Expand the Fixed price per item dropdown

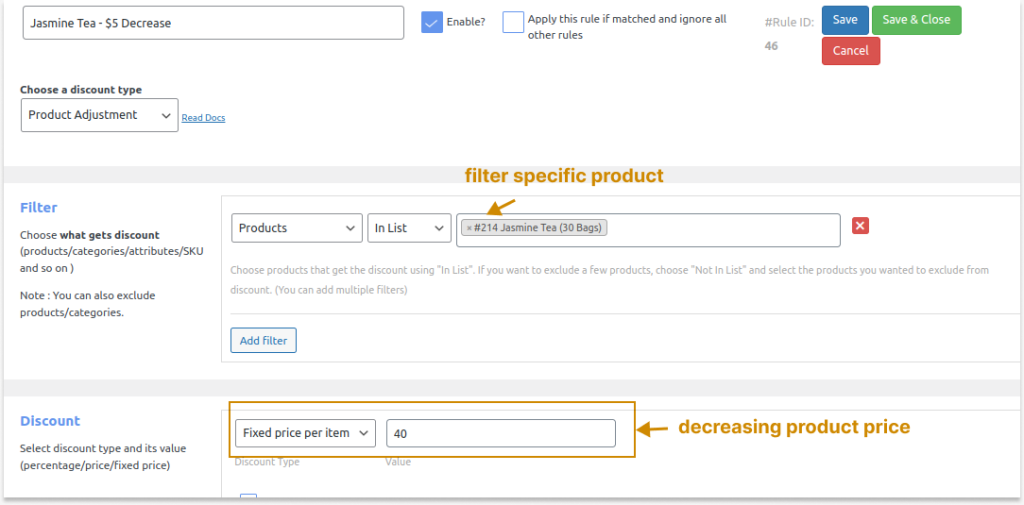point(306,433)
